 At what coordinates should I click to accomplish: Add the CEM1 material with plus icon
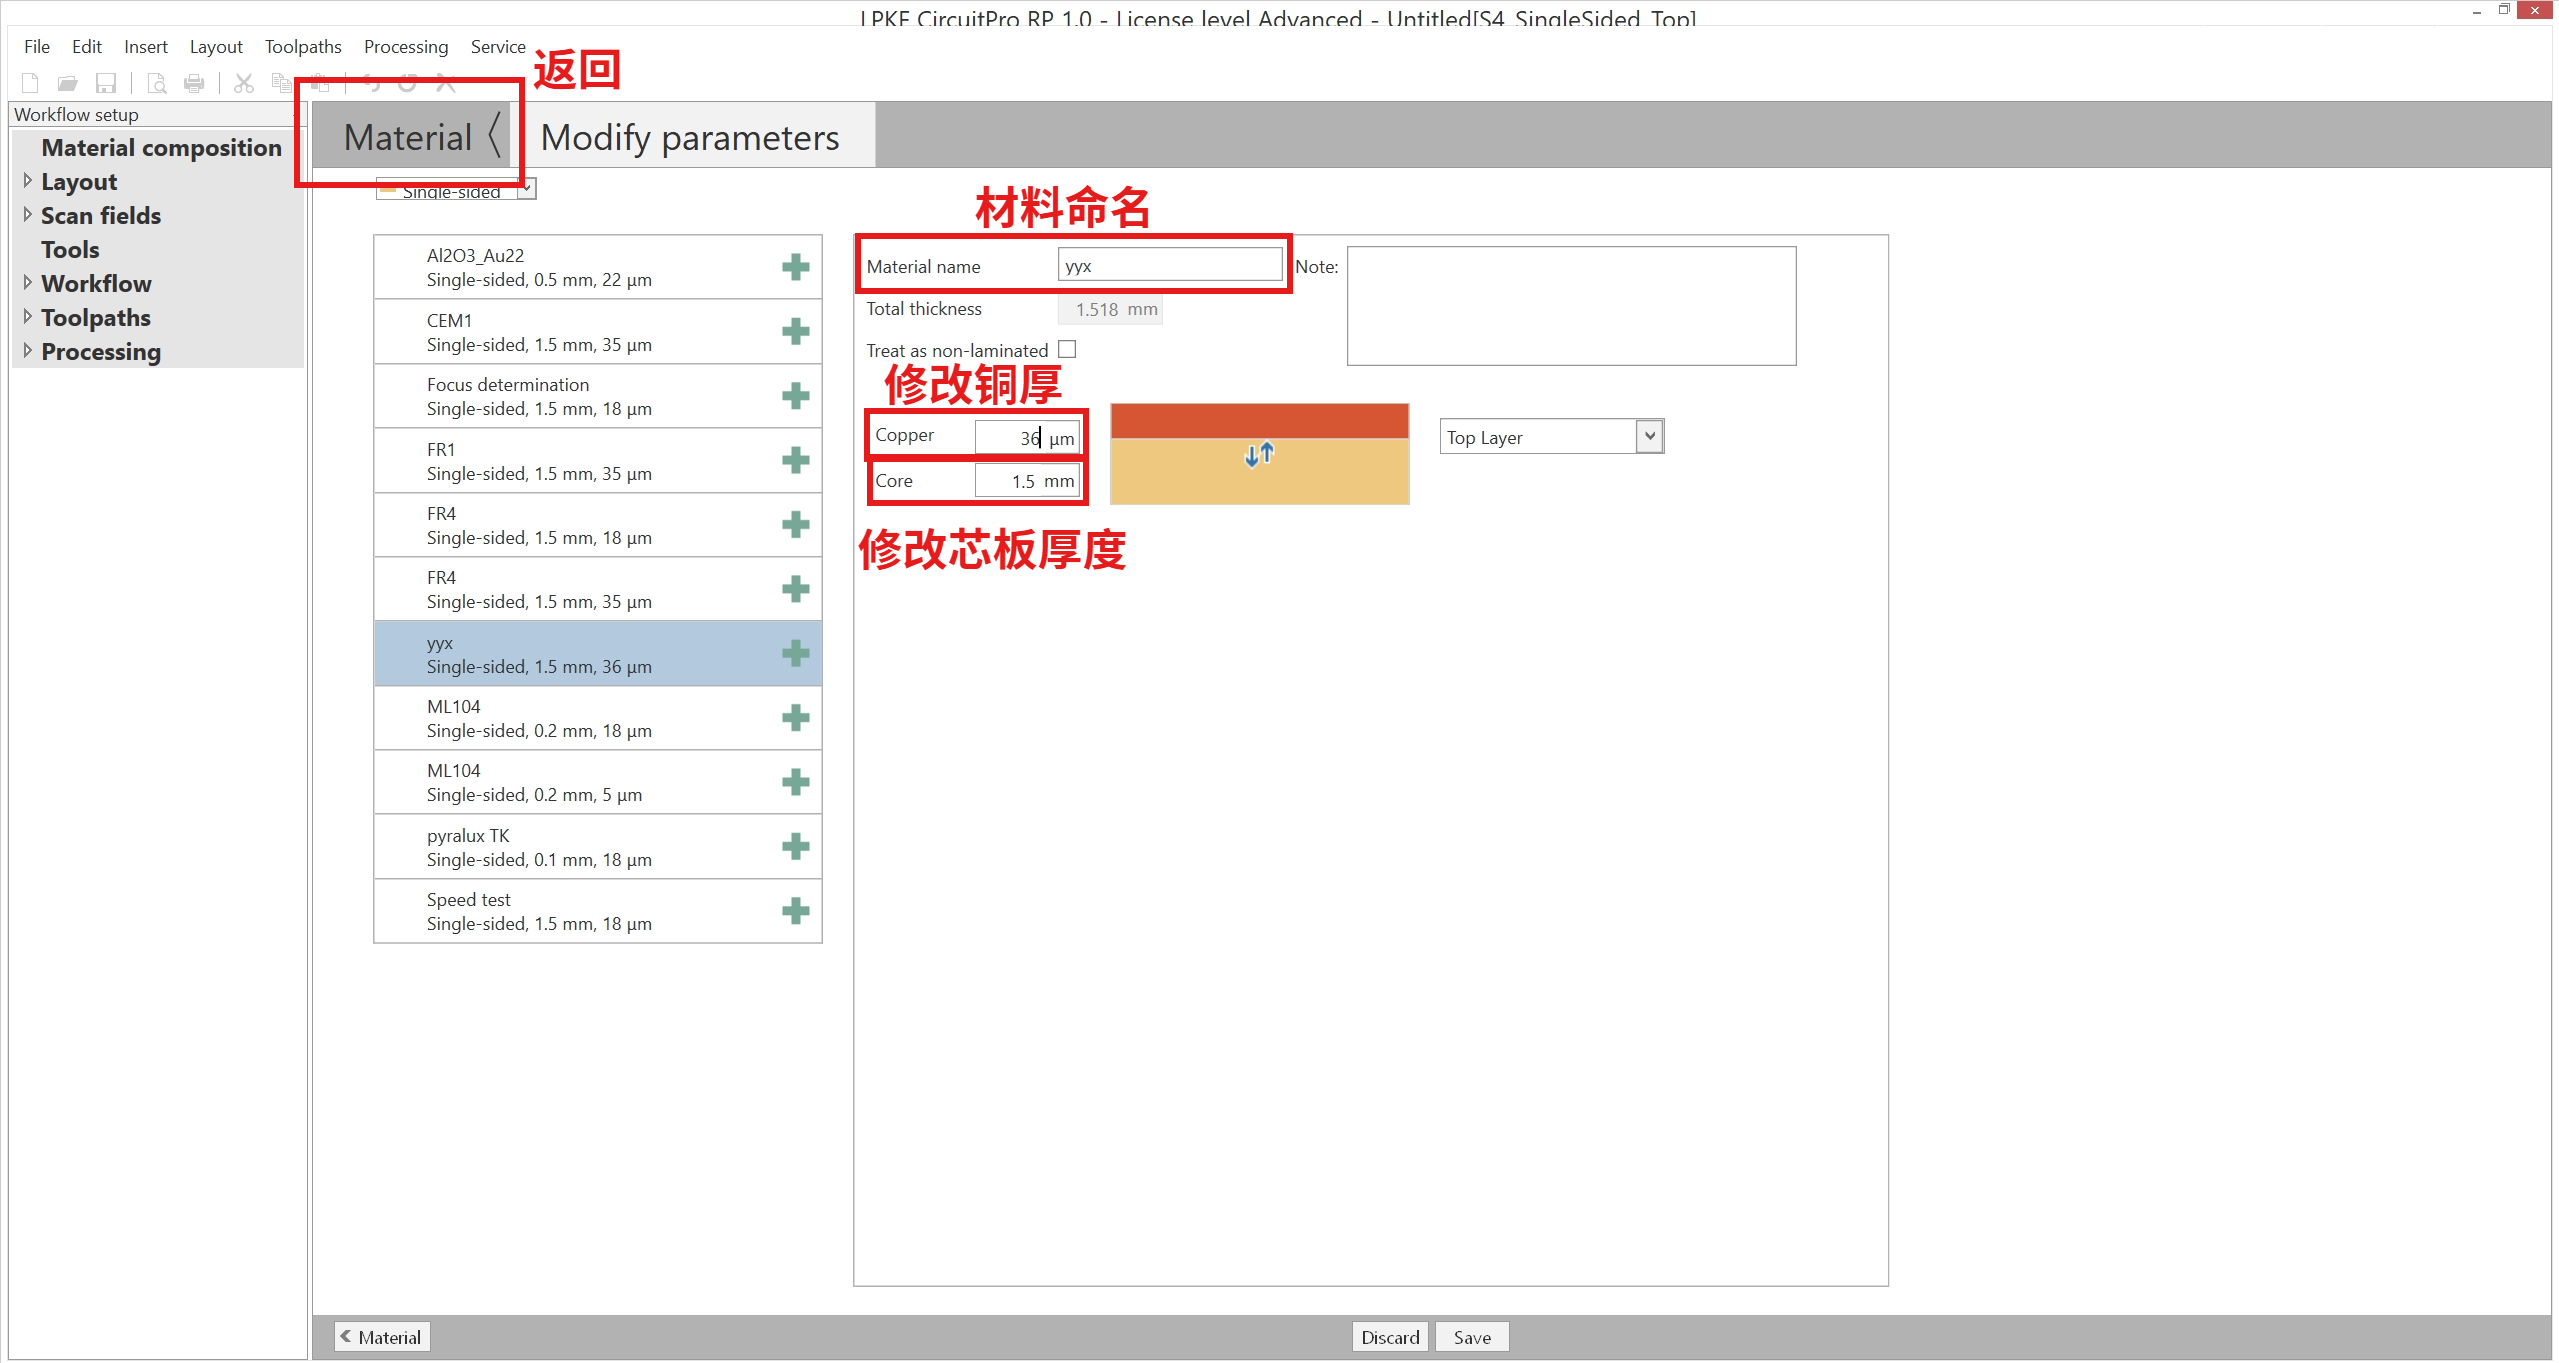[795, 332]
